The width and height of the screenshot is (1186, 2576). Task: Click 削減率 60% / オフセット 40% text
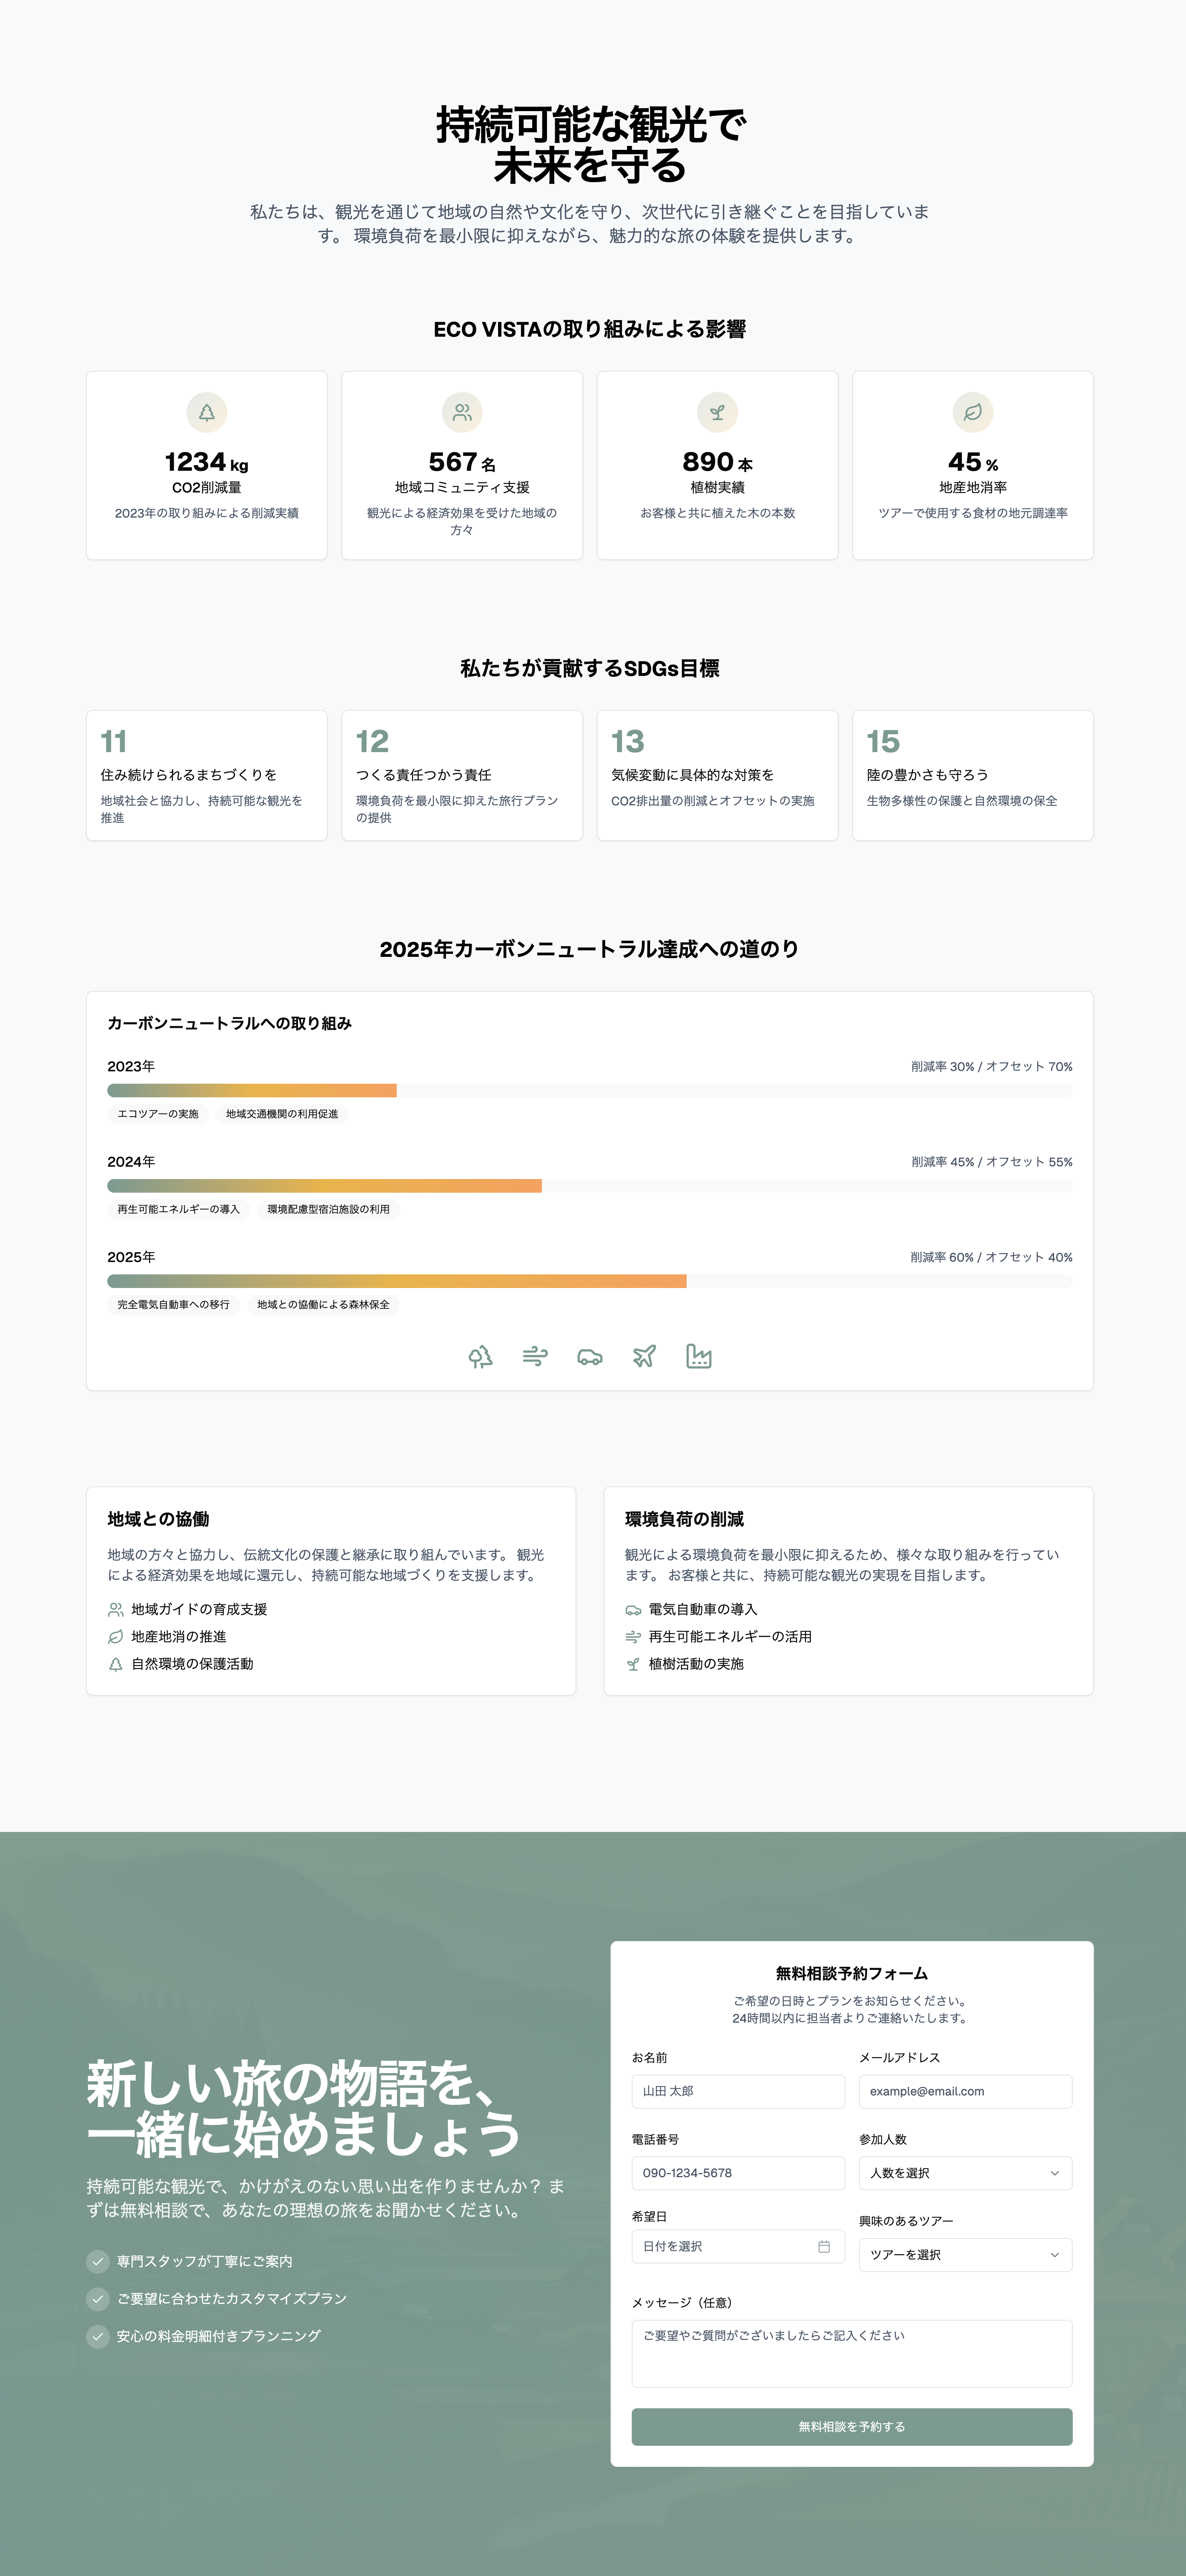click(991, 1257)
